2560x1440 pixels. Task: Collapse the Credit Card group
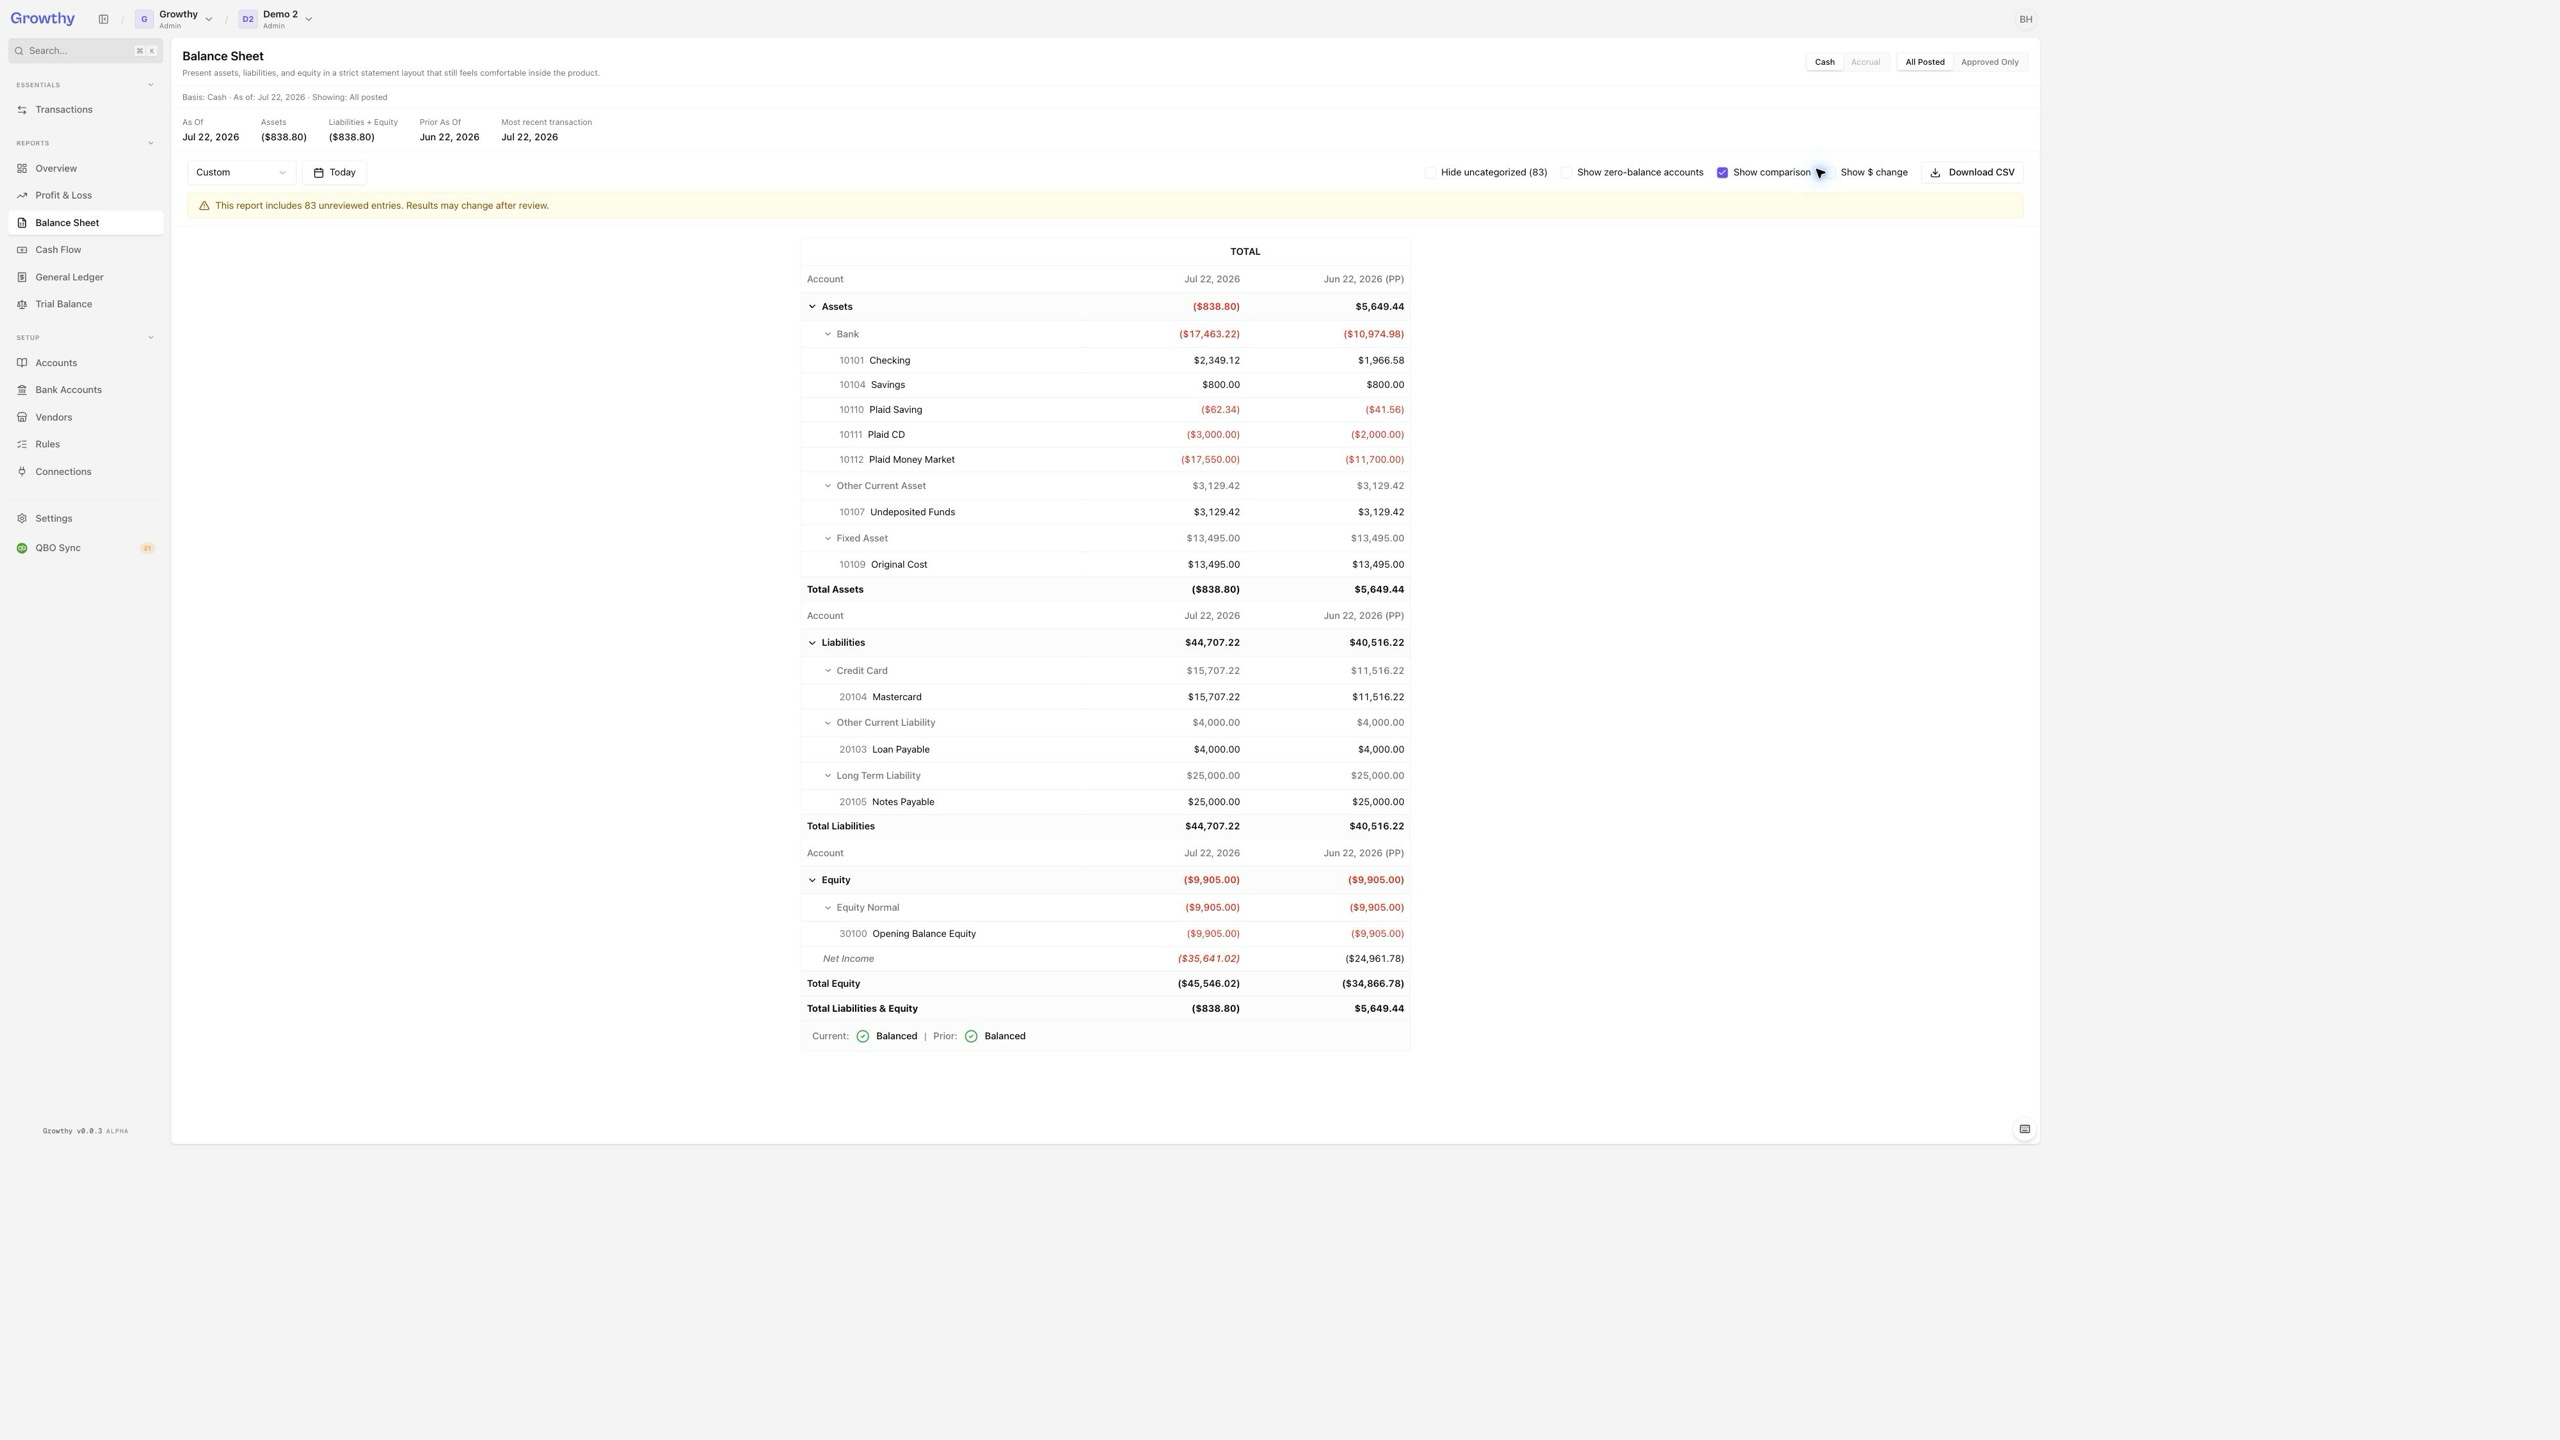(828, 671)
